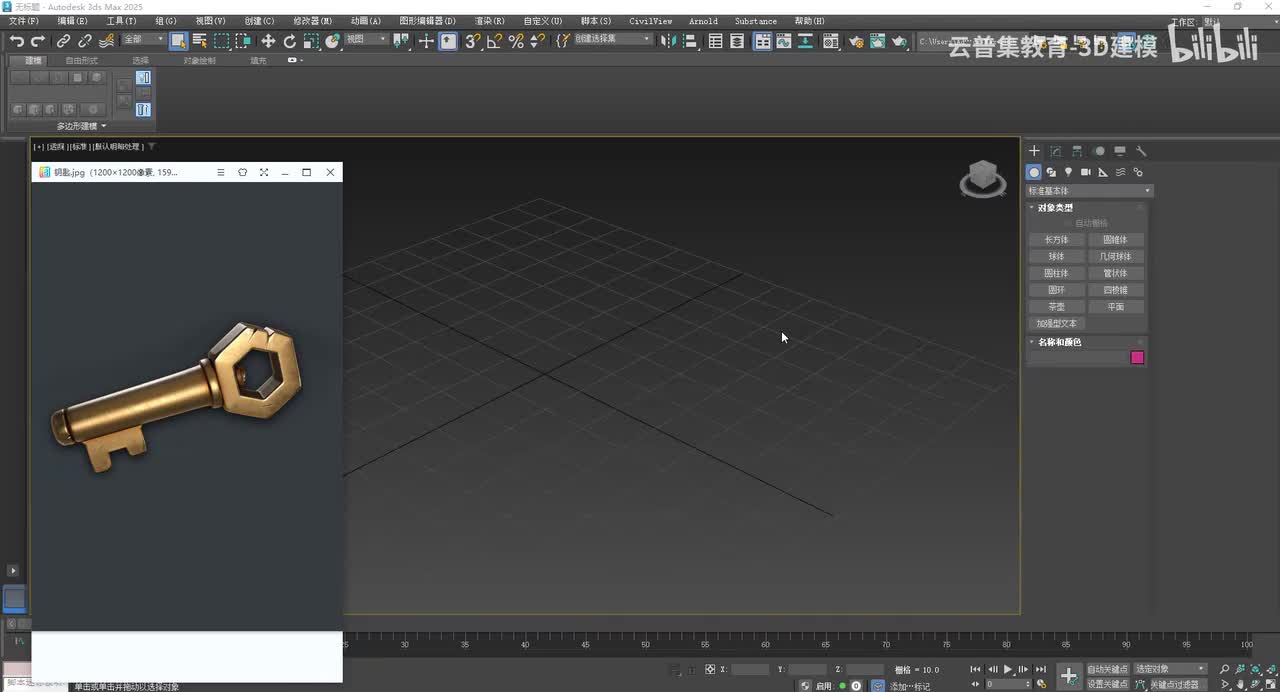Open the 标准基本体 primitive type dropdown
This screenshot has height=692, width=1280.
pyautogui.click(x=1089, y=191)
